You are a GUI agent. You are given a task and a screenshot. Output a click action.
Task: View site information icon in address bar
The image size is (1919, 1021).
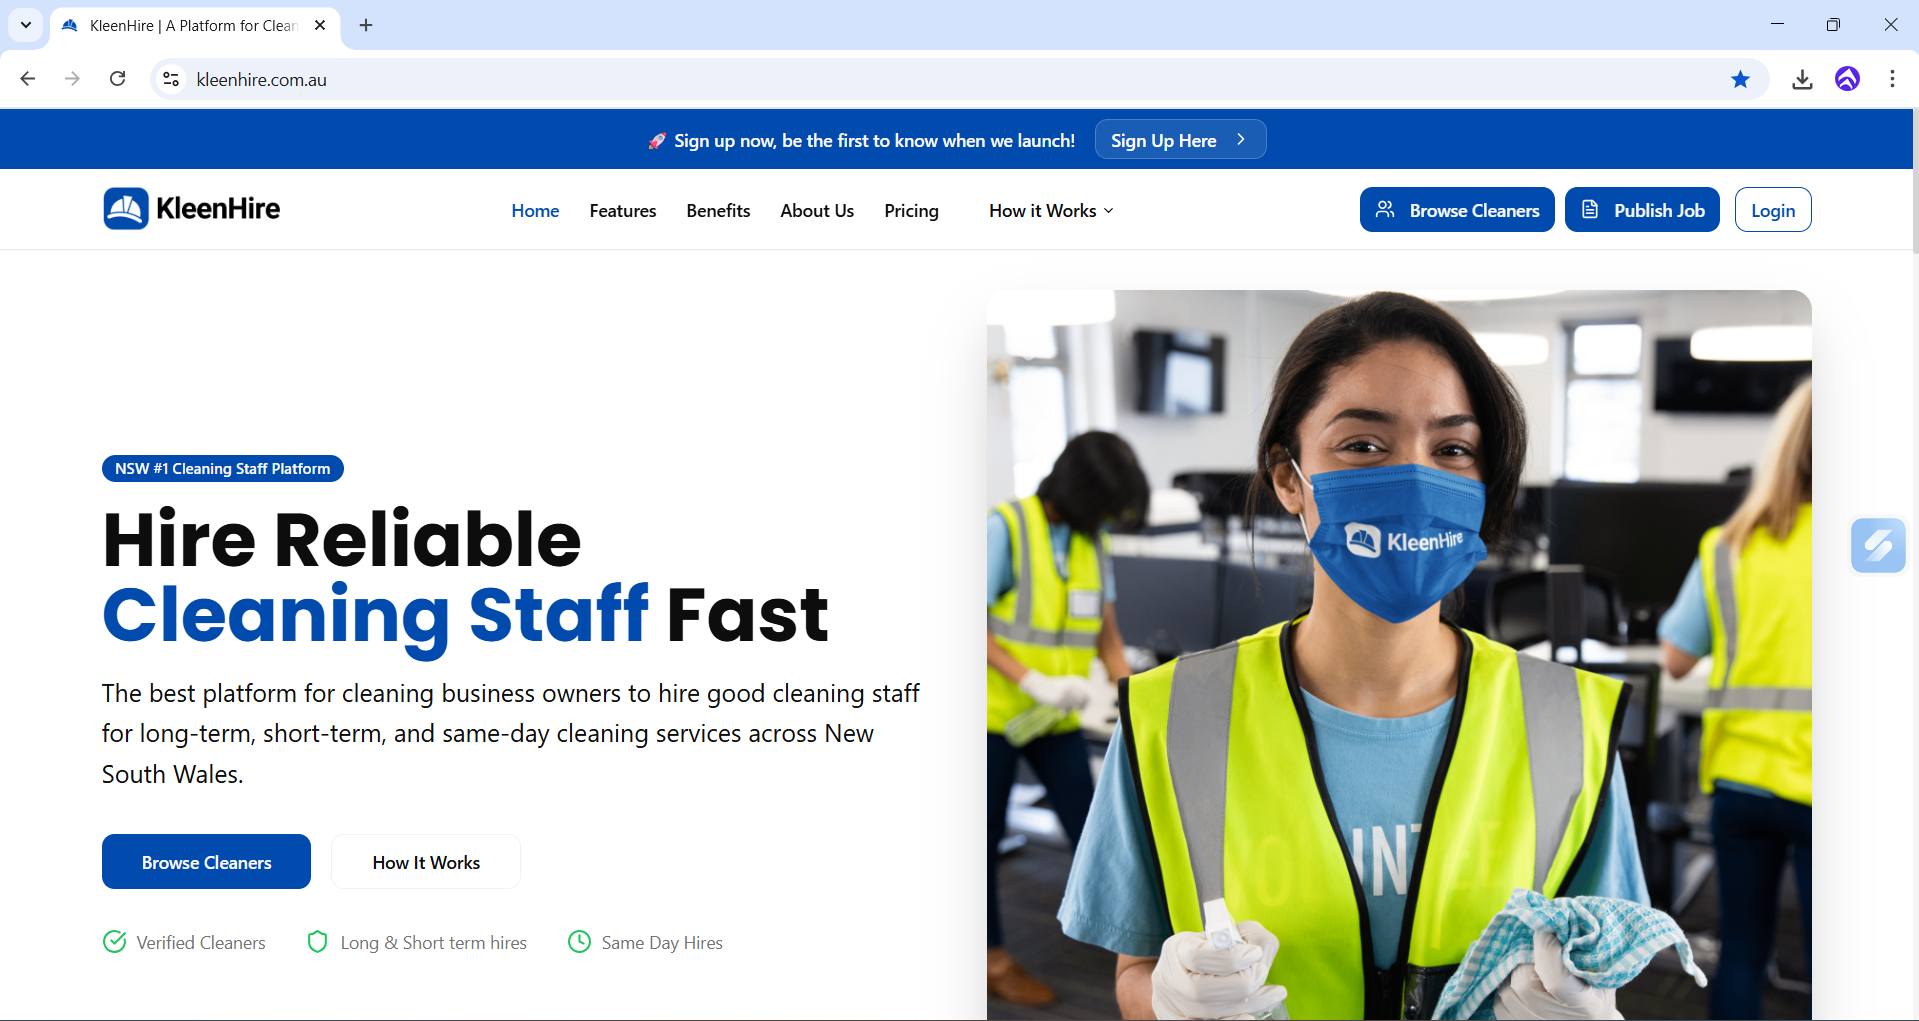[x=171, y=80]
